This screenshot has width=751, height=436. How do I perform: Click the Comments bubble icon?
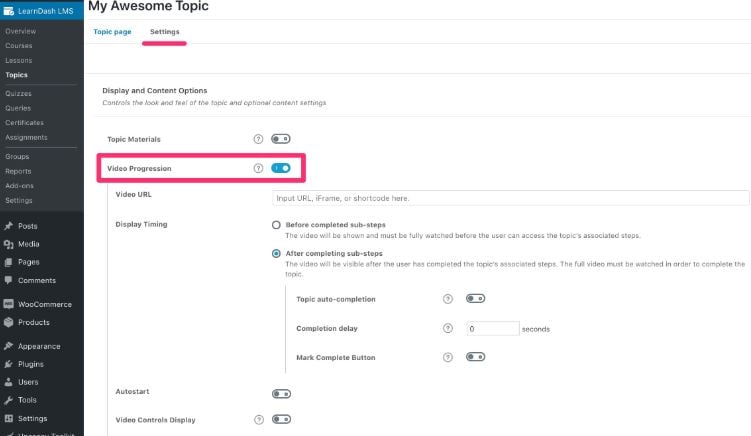(9, 280)
